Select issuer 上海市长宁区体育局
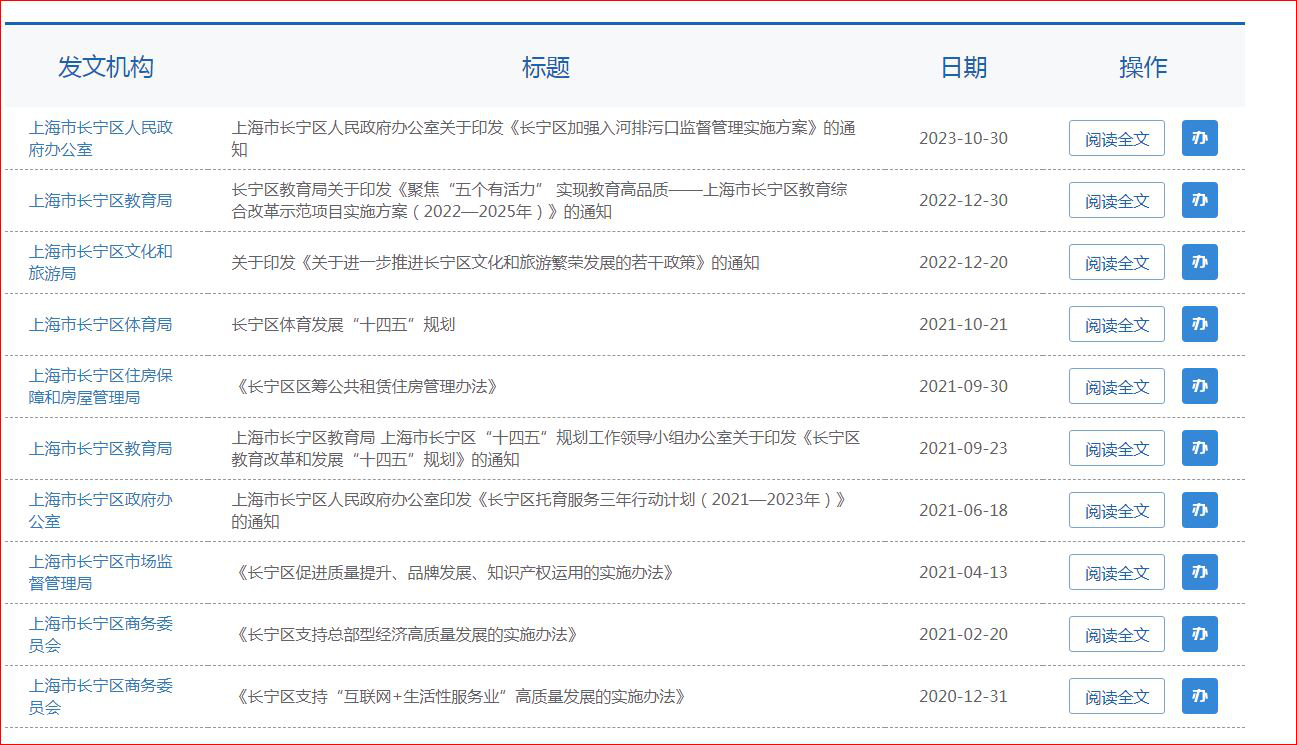1297x745 pixels. [101, 325]
